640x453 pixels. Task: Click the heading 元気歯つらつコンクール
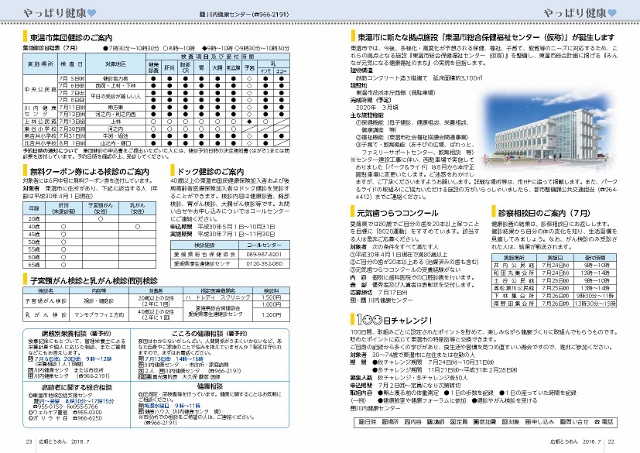[x=398, y=213]
